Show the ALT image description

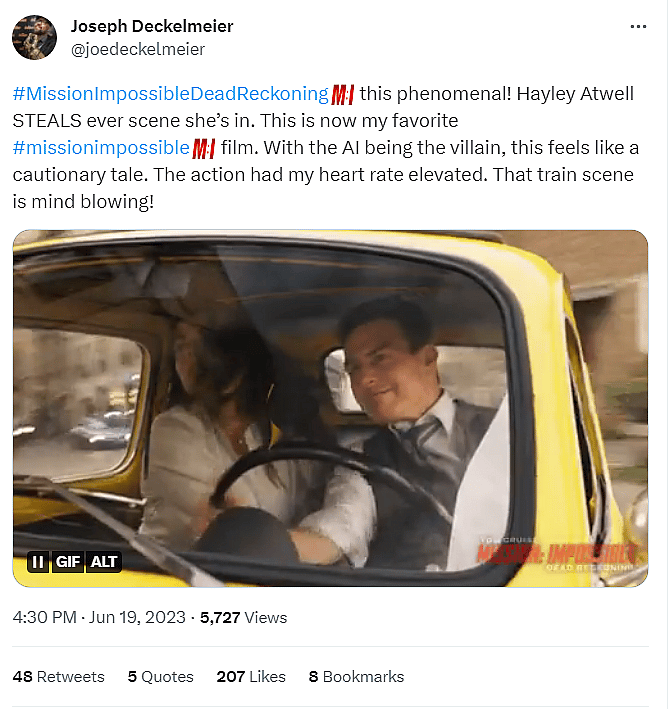point(104,561)
